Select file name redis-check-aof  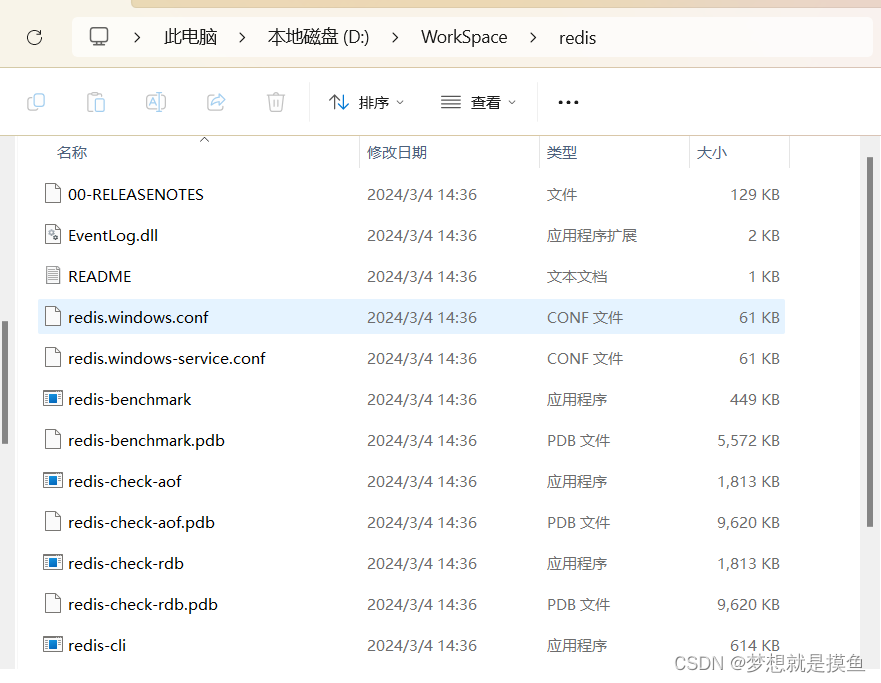tap(125, 481)
